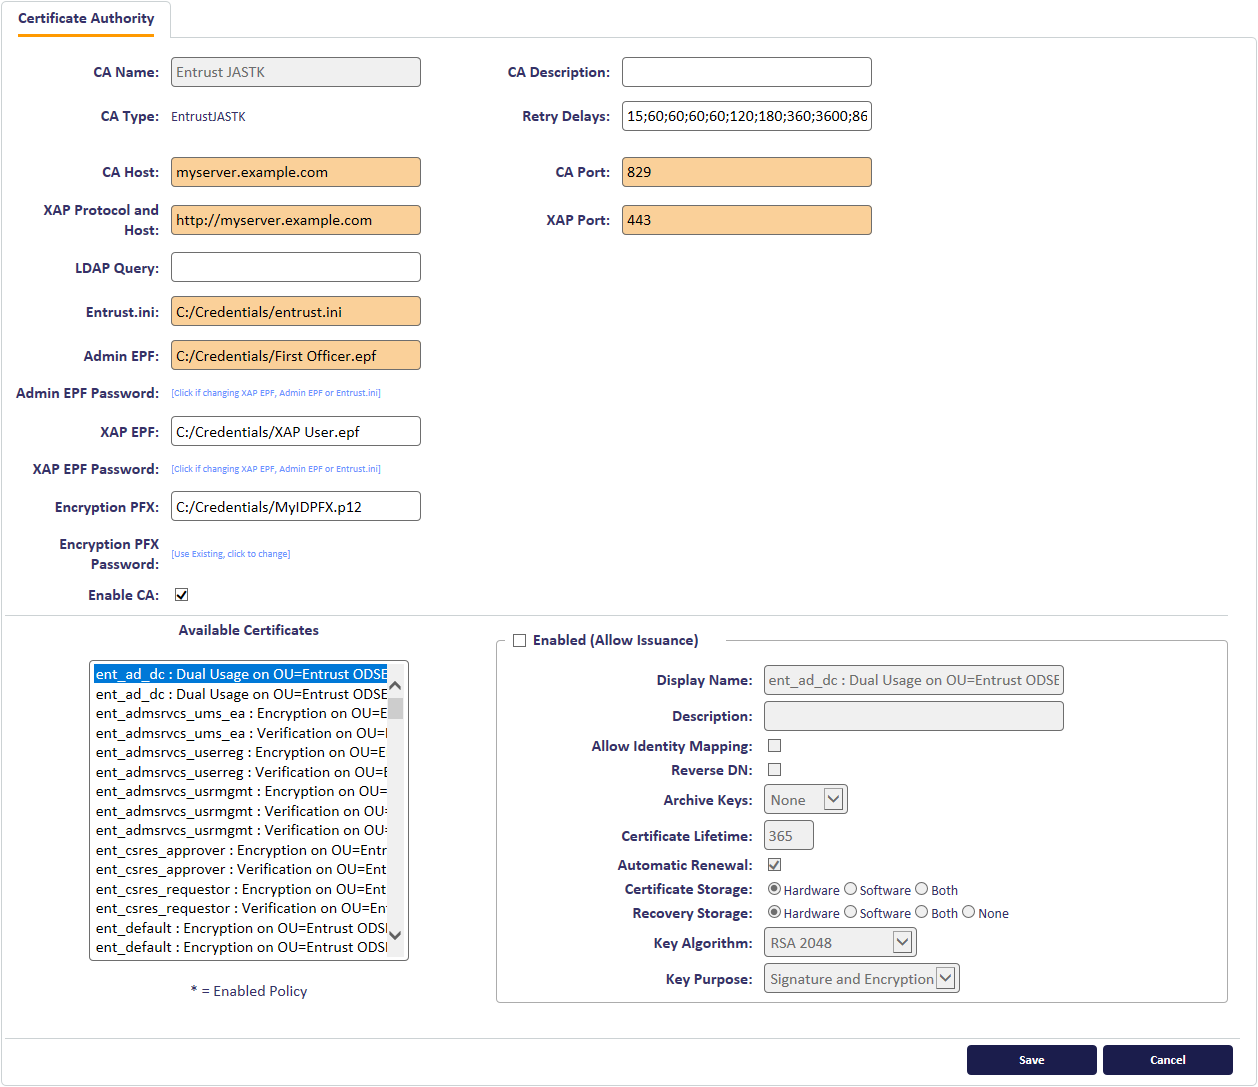The height and width of the screenshot is (1087, 1258).
Task: Check the Reverse DN box
Action: click(x=774, y=770)
